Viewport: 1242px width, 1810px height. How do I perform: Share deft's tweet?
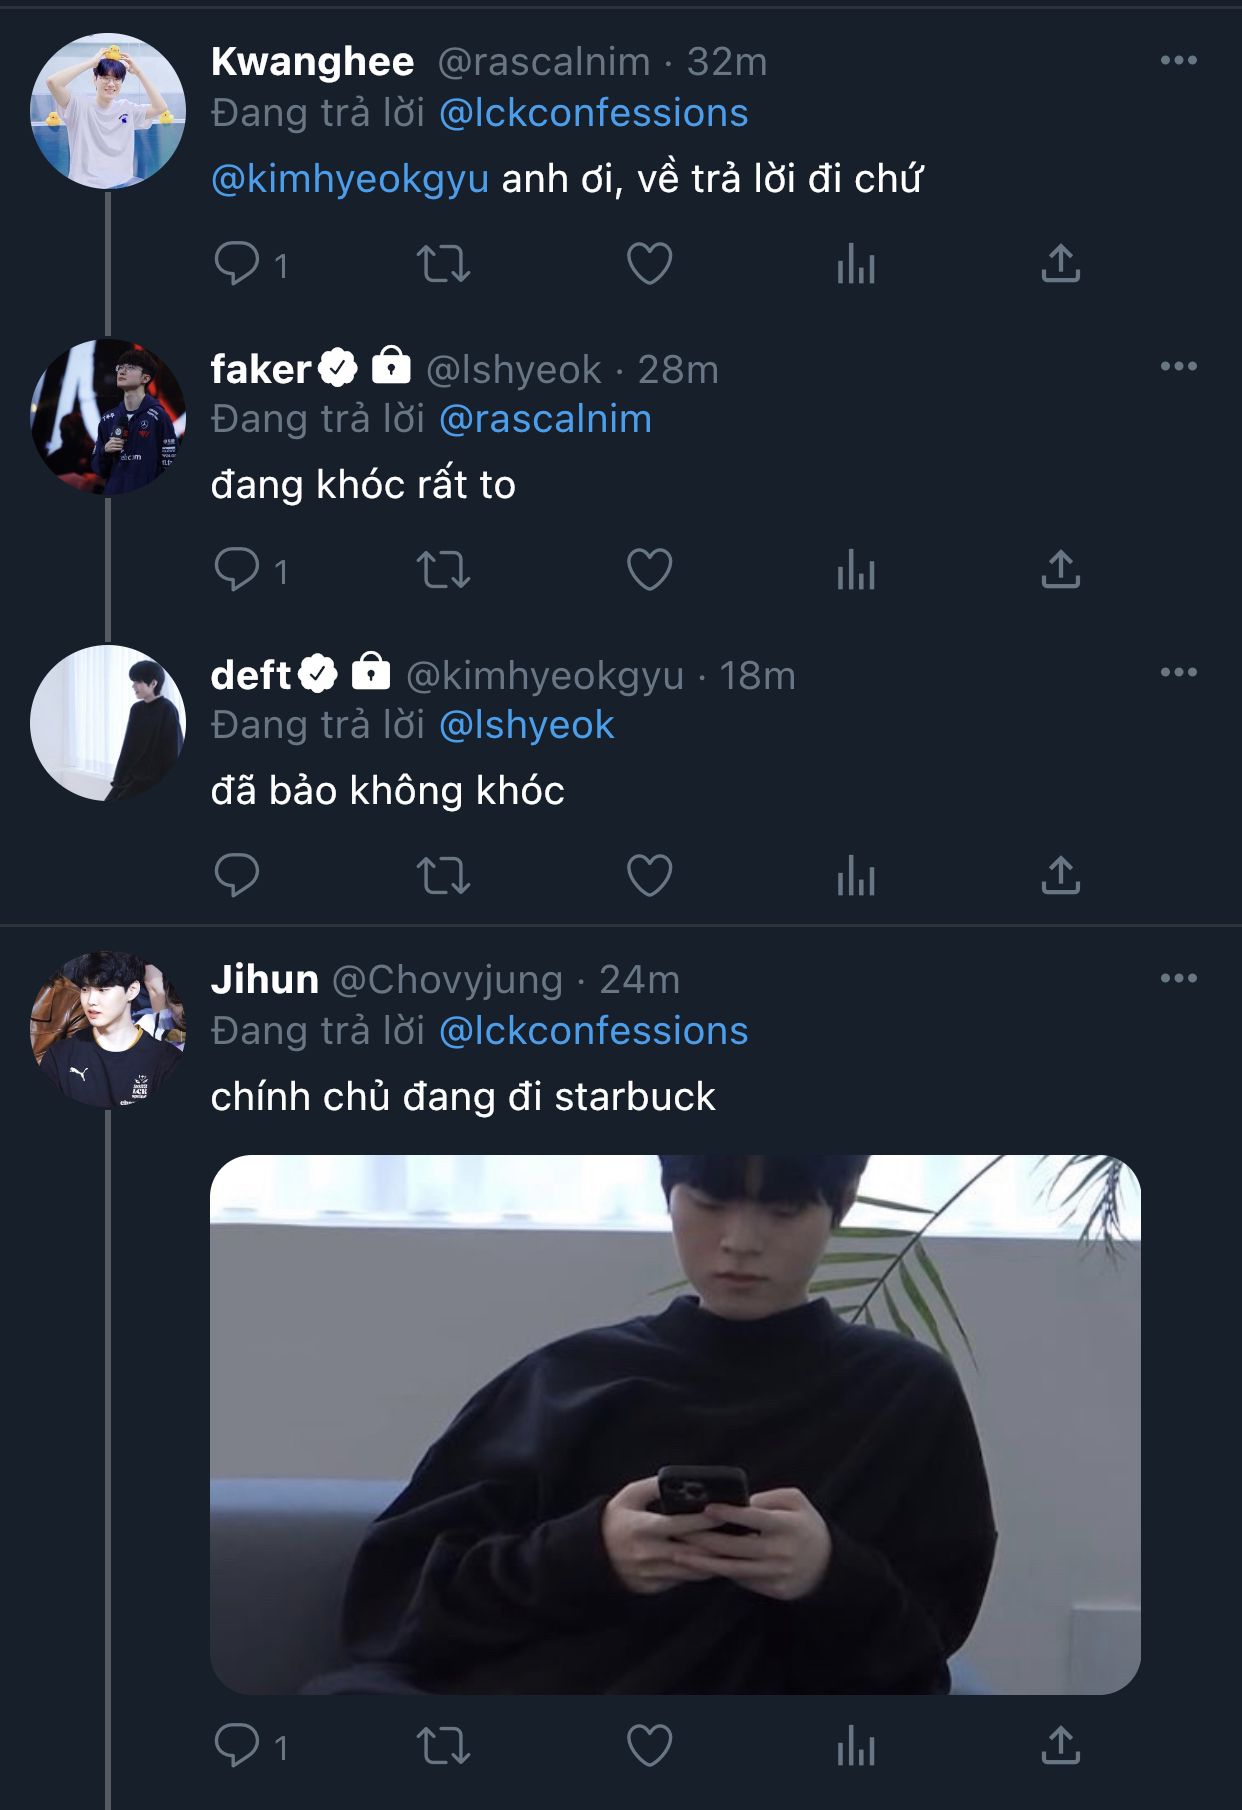tap(1061, 876)
